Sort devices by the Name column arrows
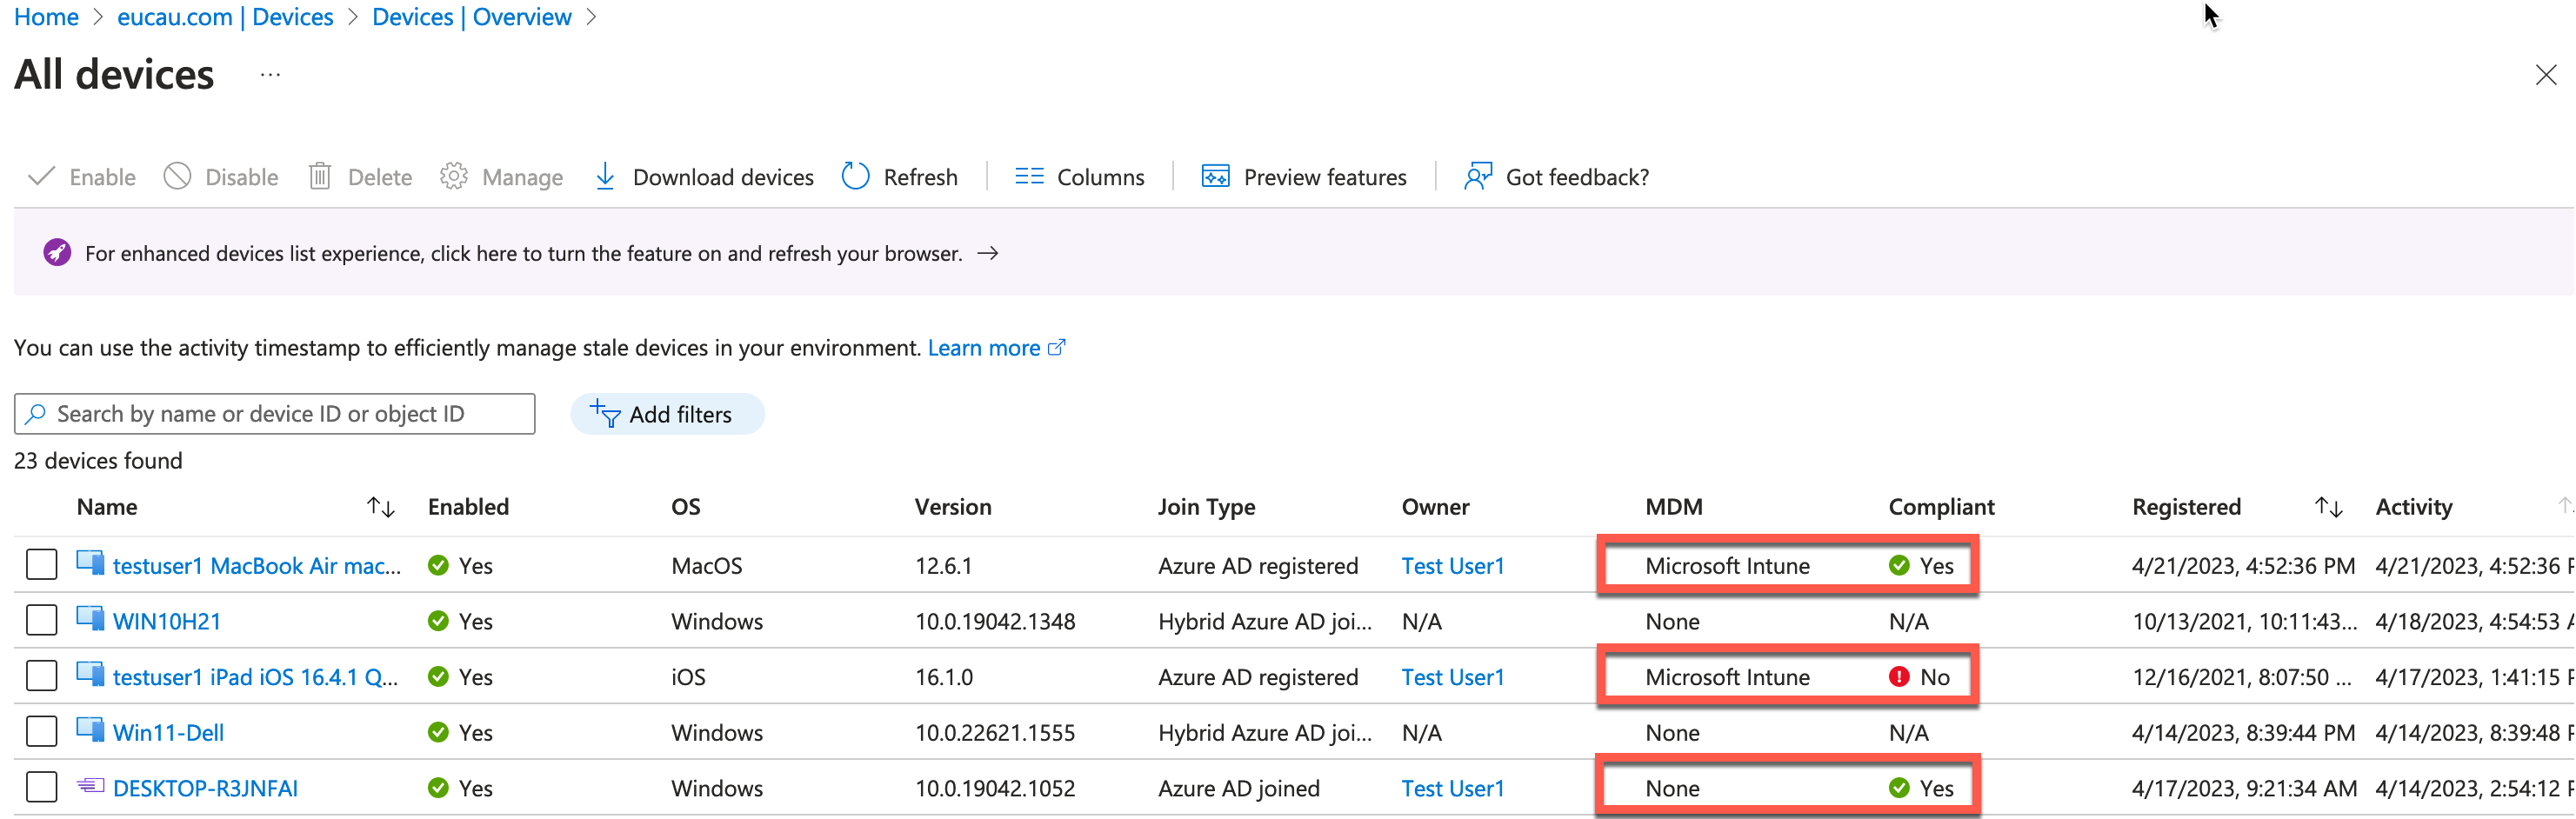Image resolution: width=2576 pixels, height=819 pixels. click(380, 507)
